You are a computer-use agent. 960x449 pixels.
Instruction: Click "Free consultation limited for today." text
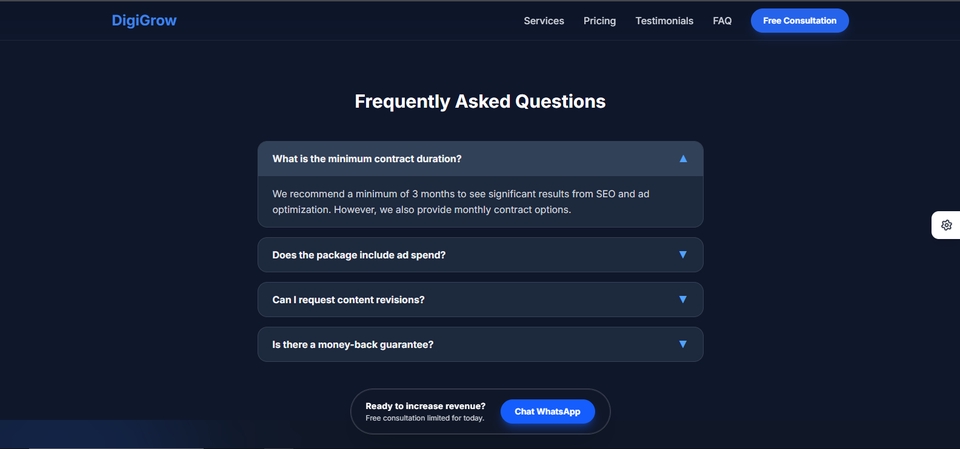[424, 418]
